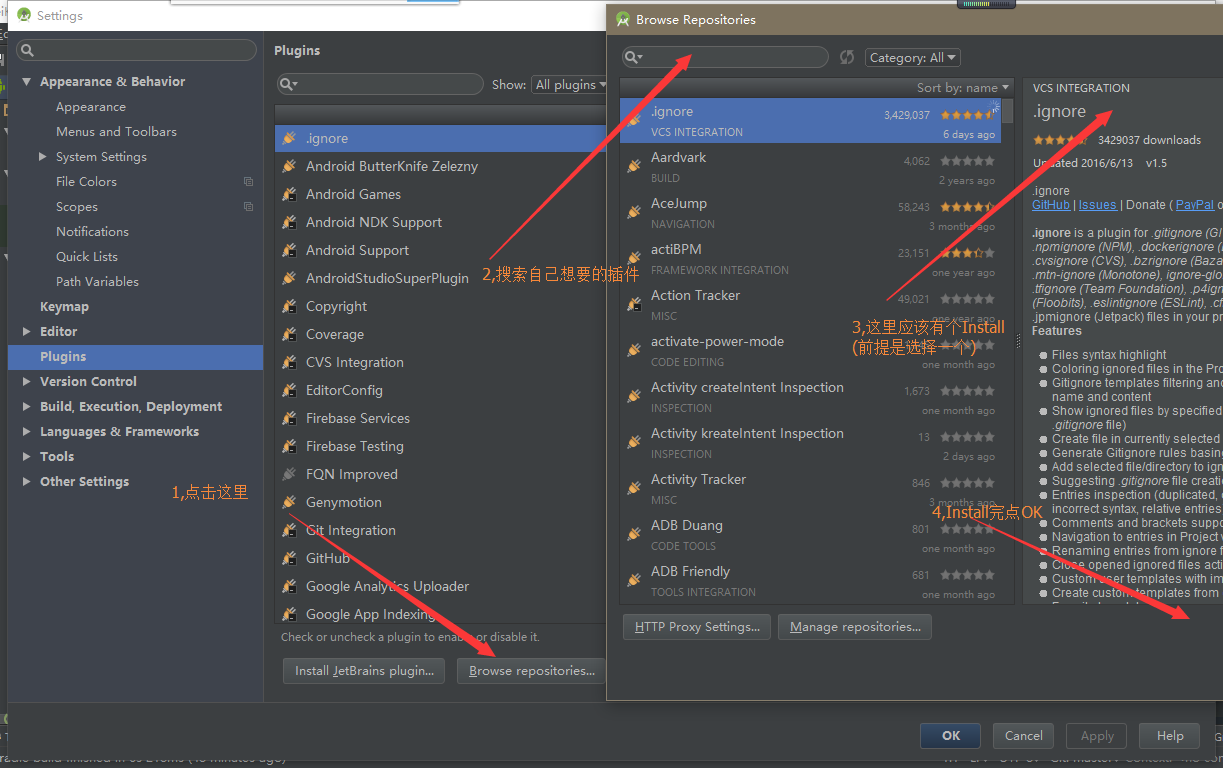Click the plugin icon beside Android Games
Image resolution: width=1223 pixels, height=768 pixels.
(x=289, y=194)
